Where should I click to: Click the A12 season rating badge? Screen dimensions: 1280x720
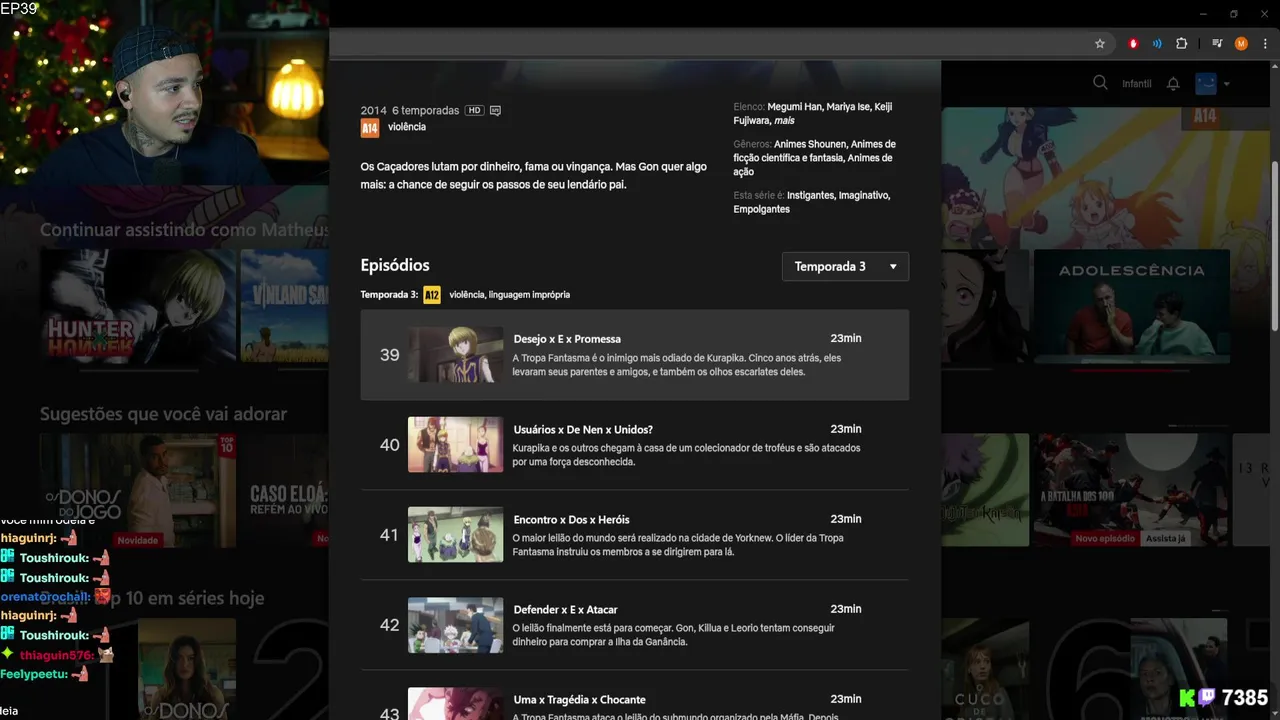(432, 295)
